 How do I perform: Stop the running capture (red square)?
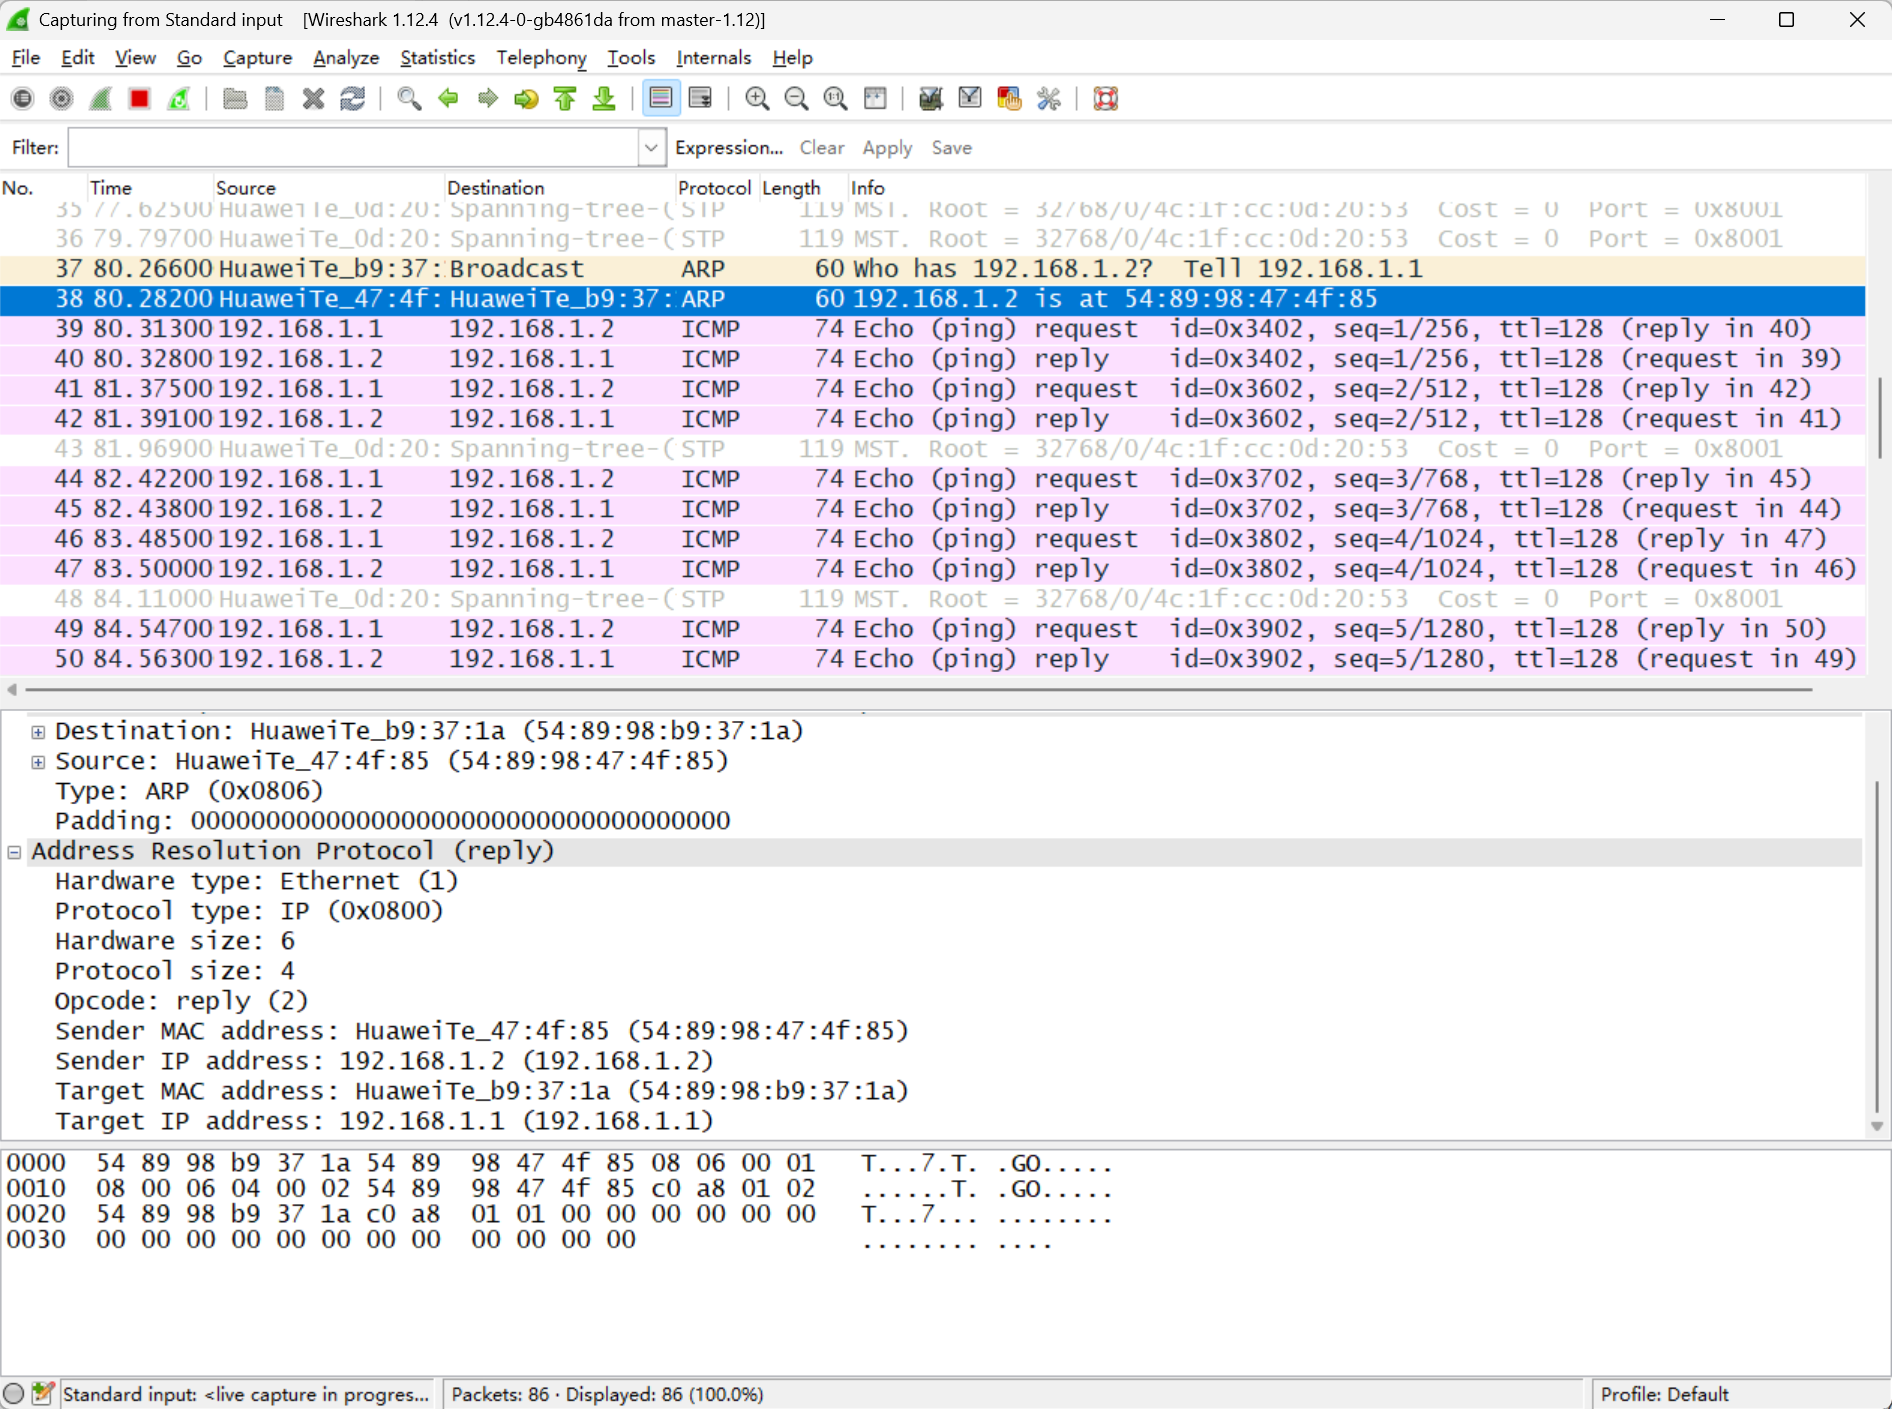tap(139, 98)
